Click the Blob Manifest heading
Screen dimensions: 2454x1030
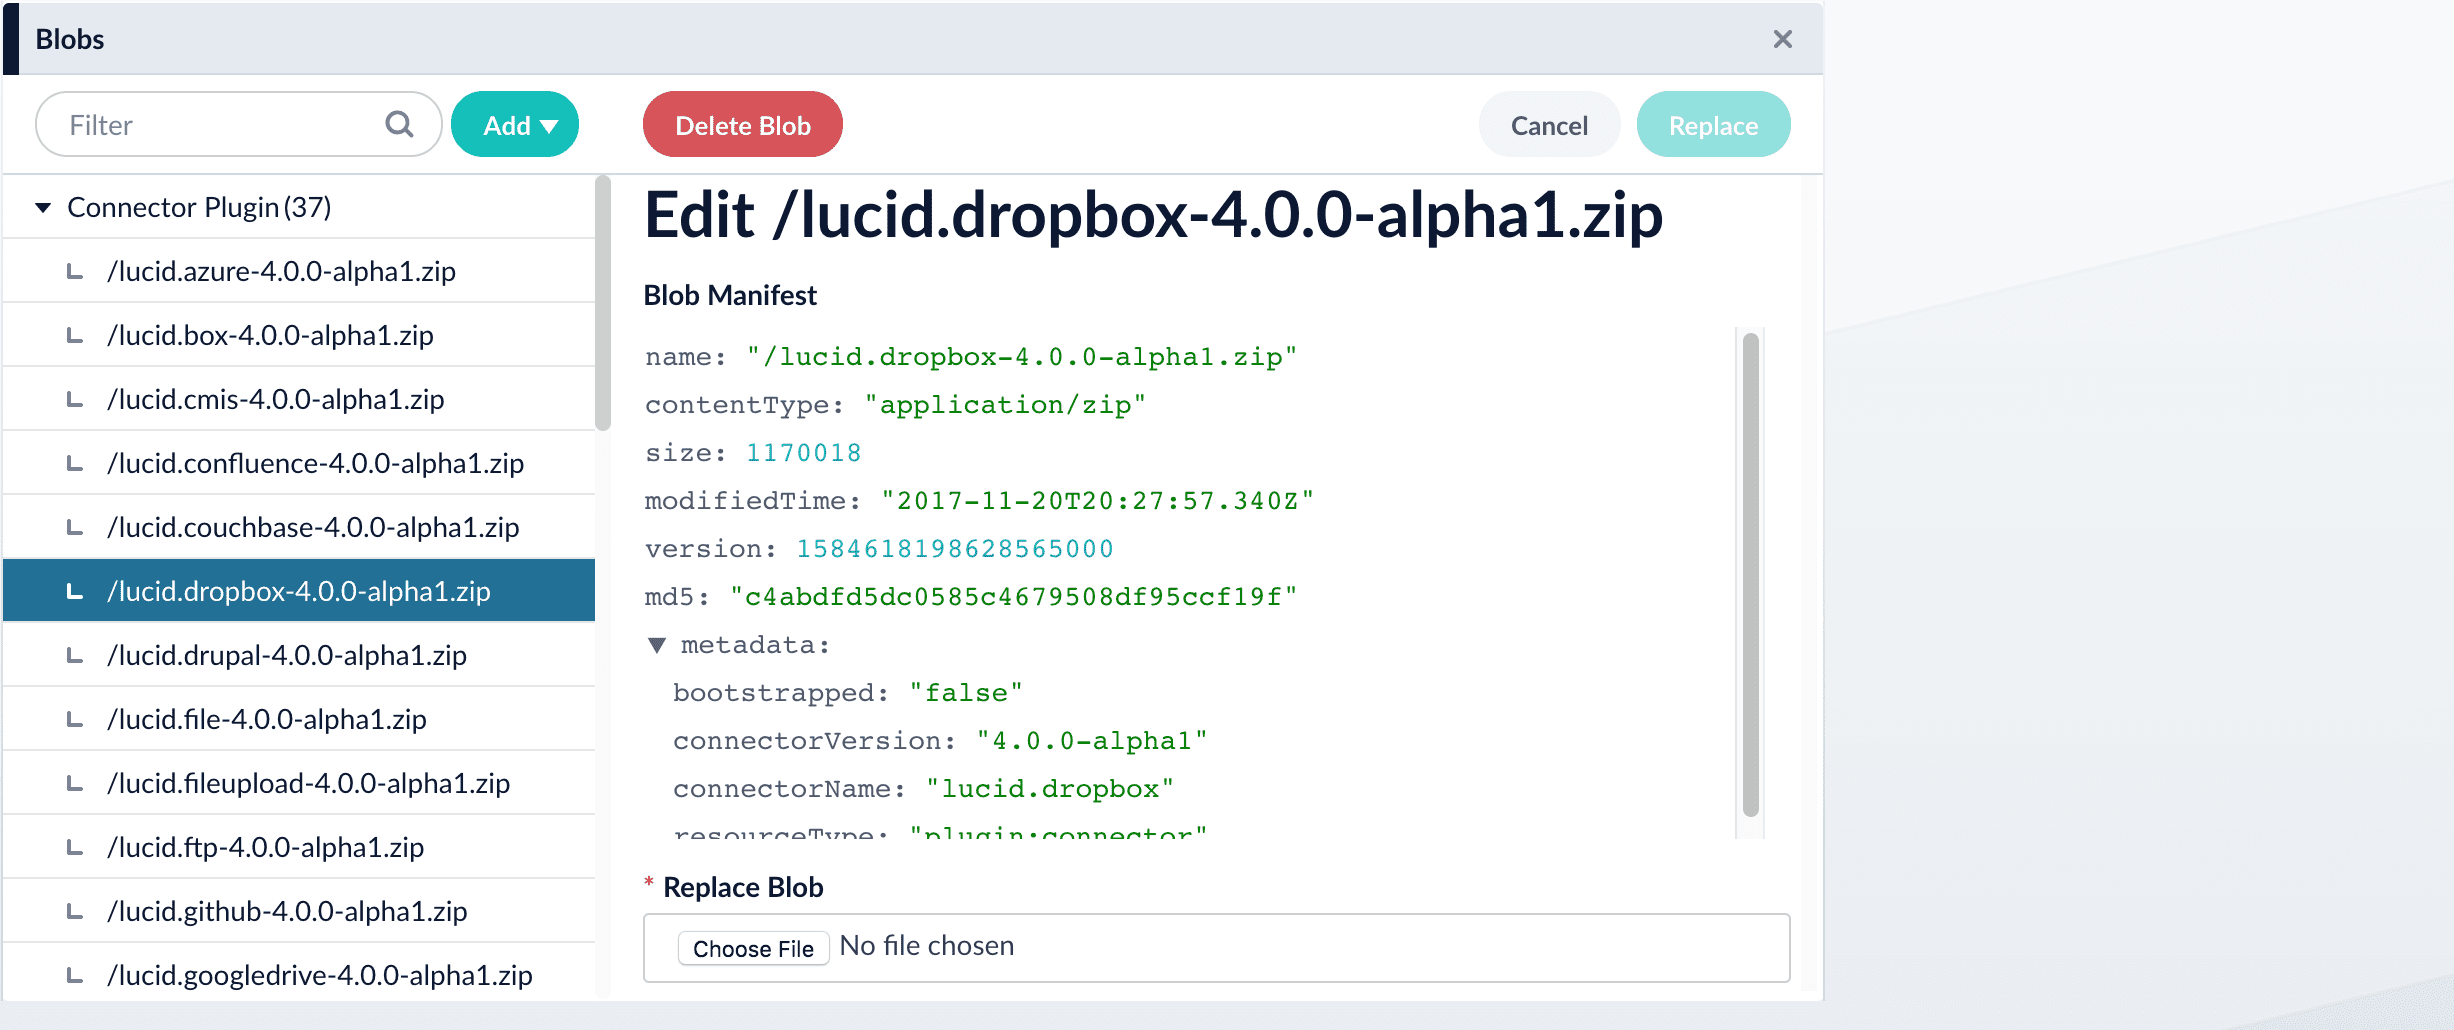(x=730, y=295)
